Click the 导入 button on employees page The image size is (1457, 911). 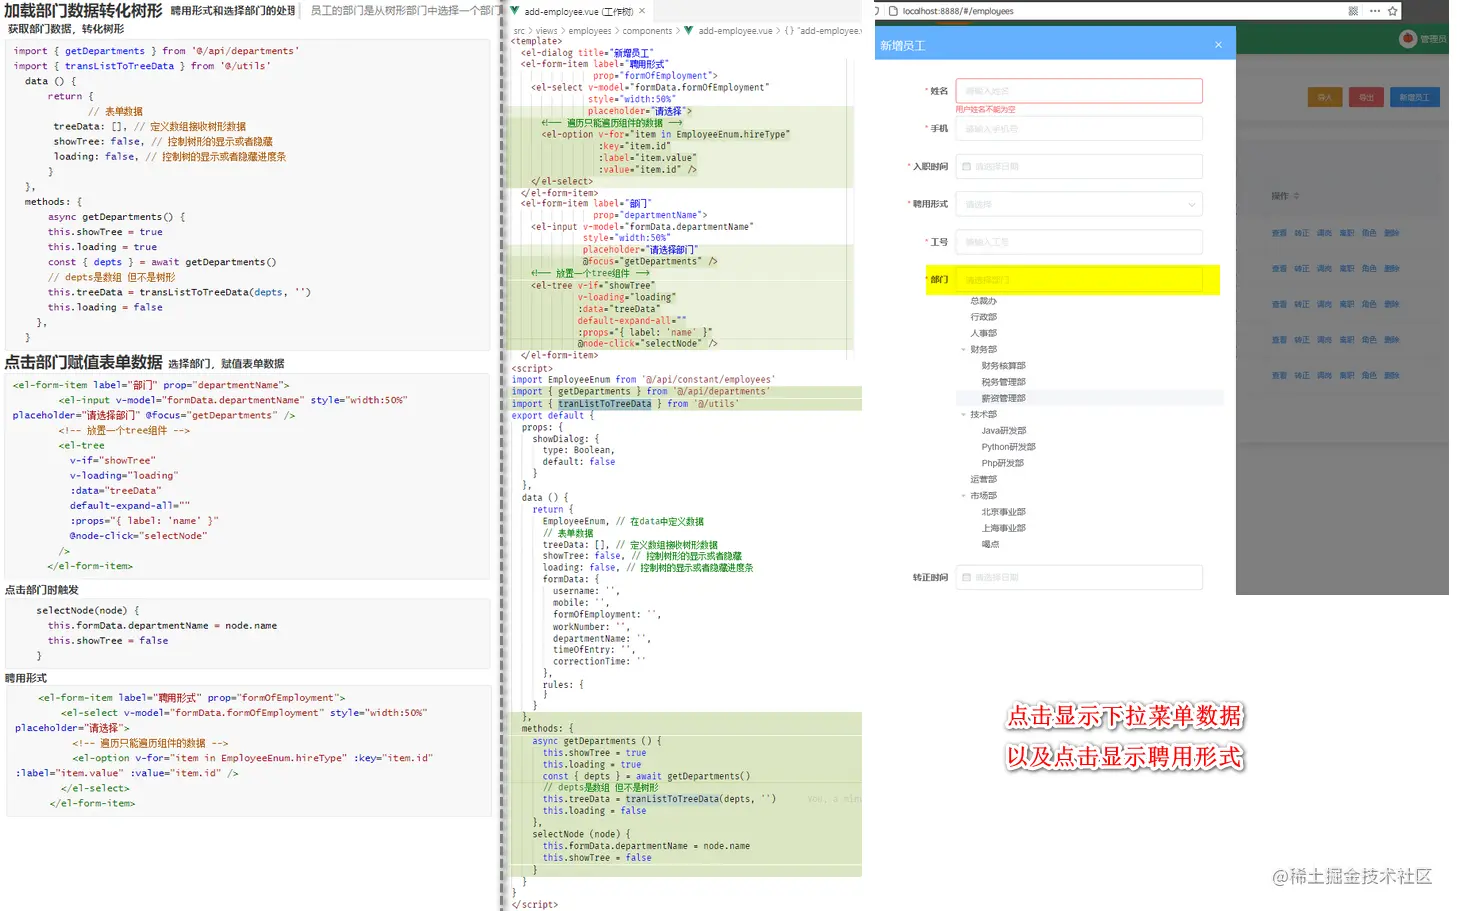[x=1325, y=97]
